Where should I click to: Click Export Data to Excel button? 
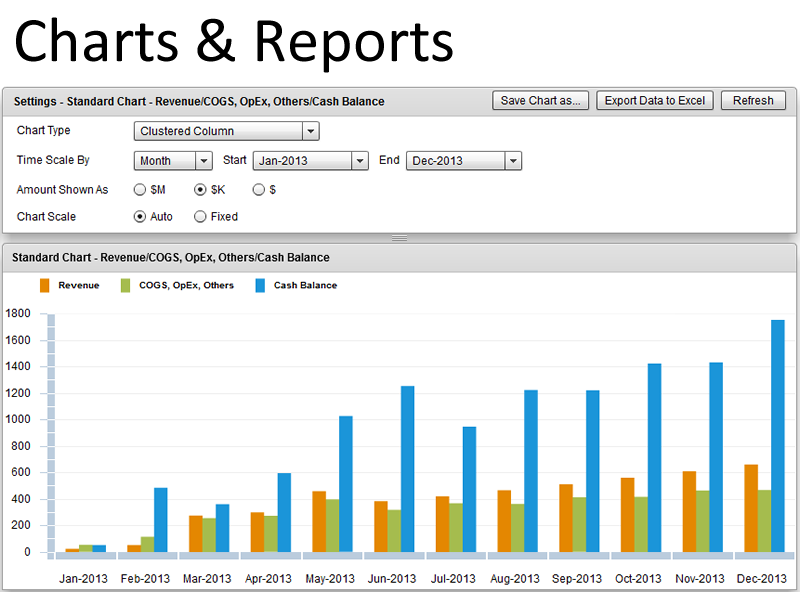pyautogui.click(x=655, y=101)
